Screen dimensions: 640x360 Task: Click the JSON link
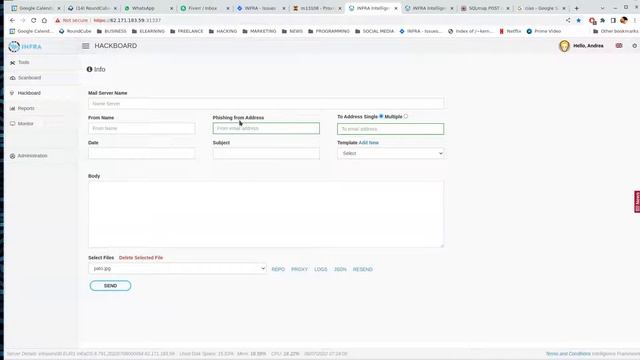(x=340, y=269)
